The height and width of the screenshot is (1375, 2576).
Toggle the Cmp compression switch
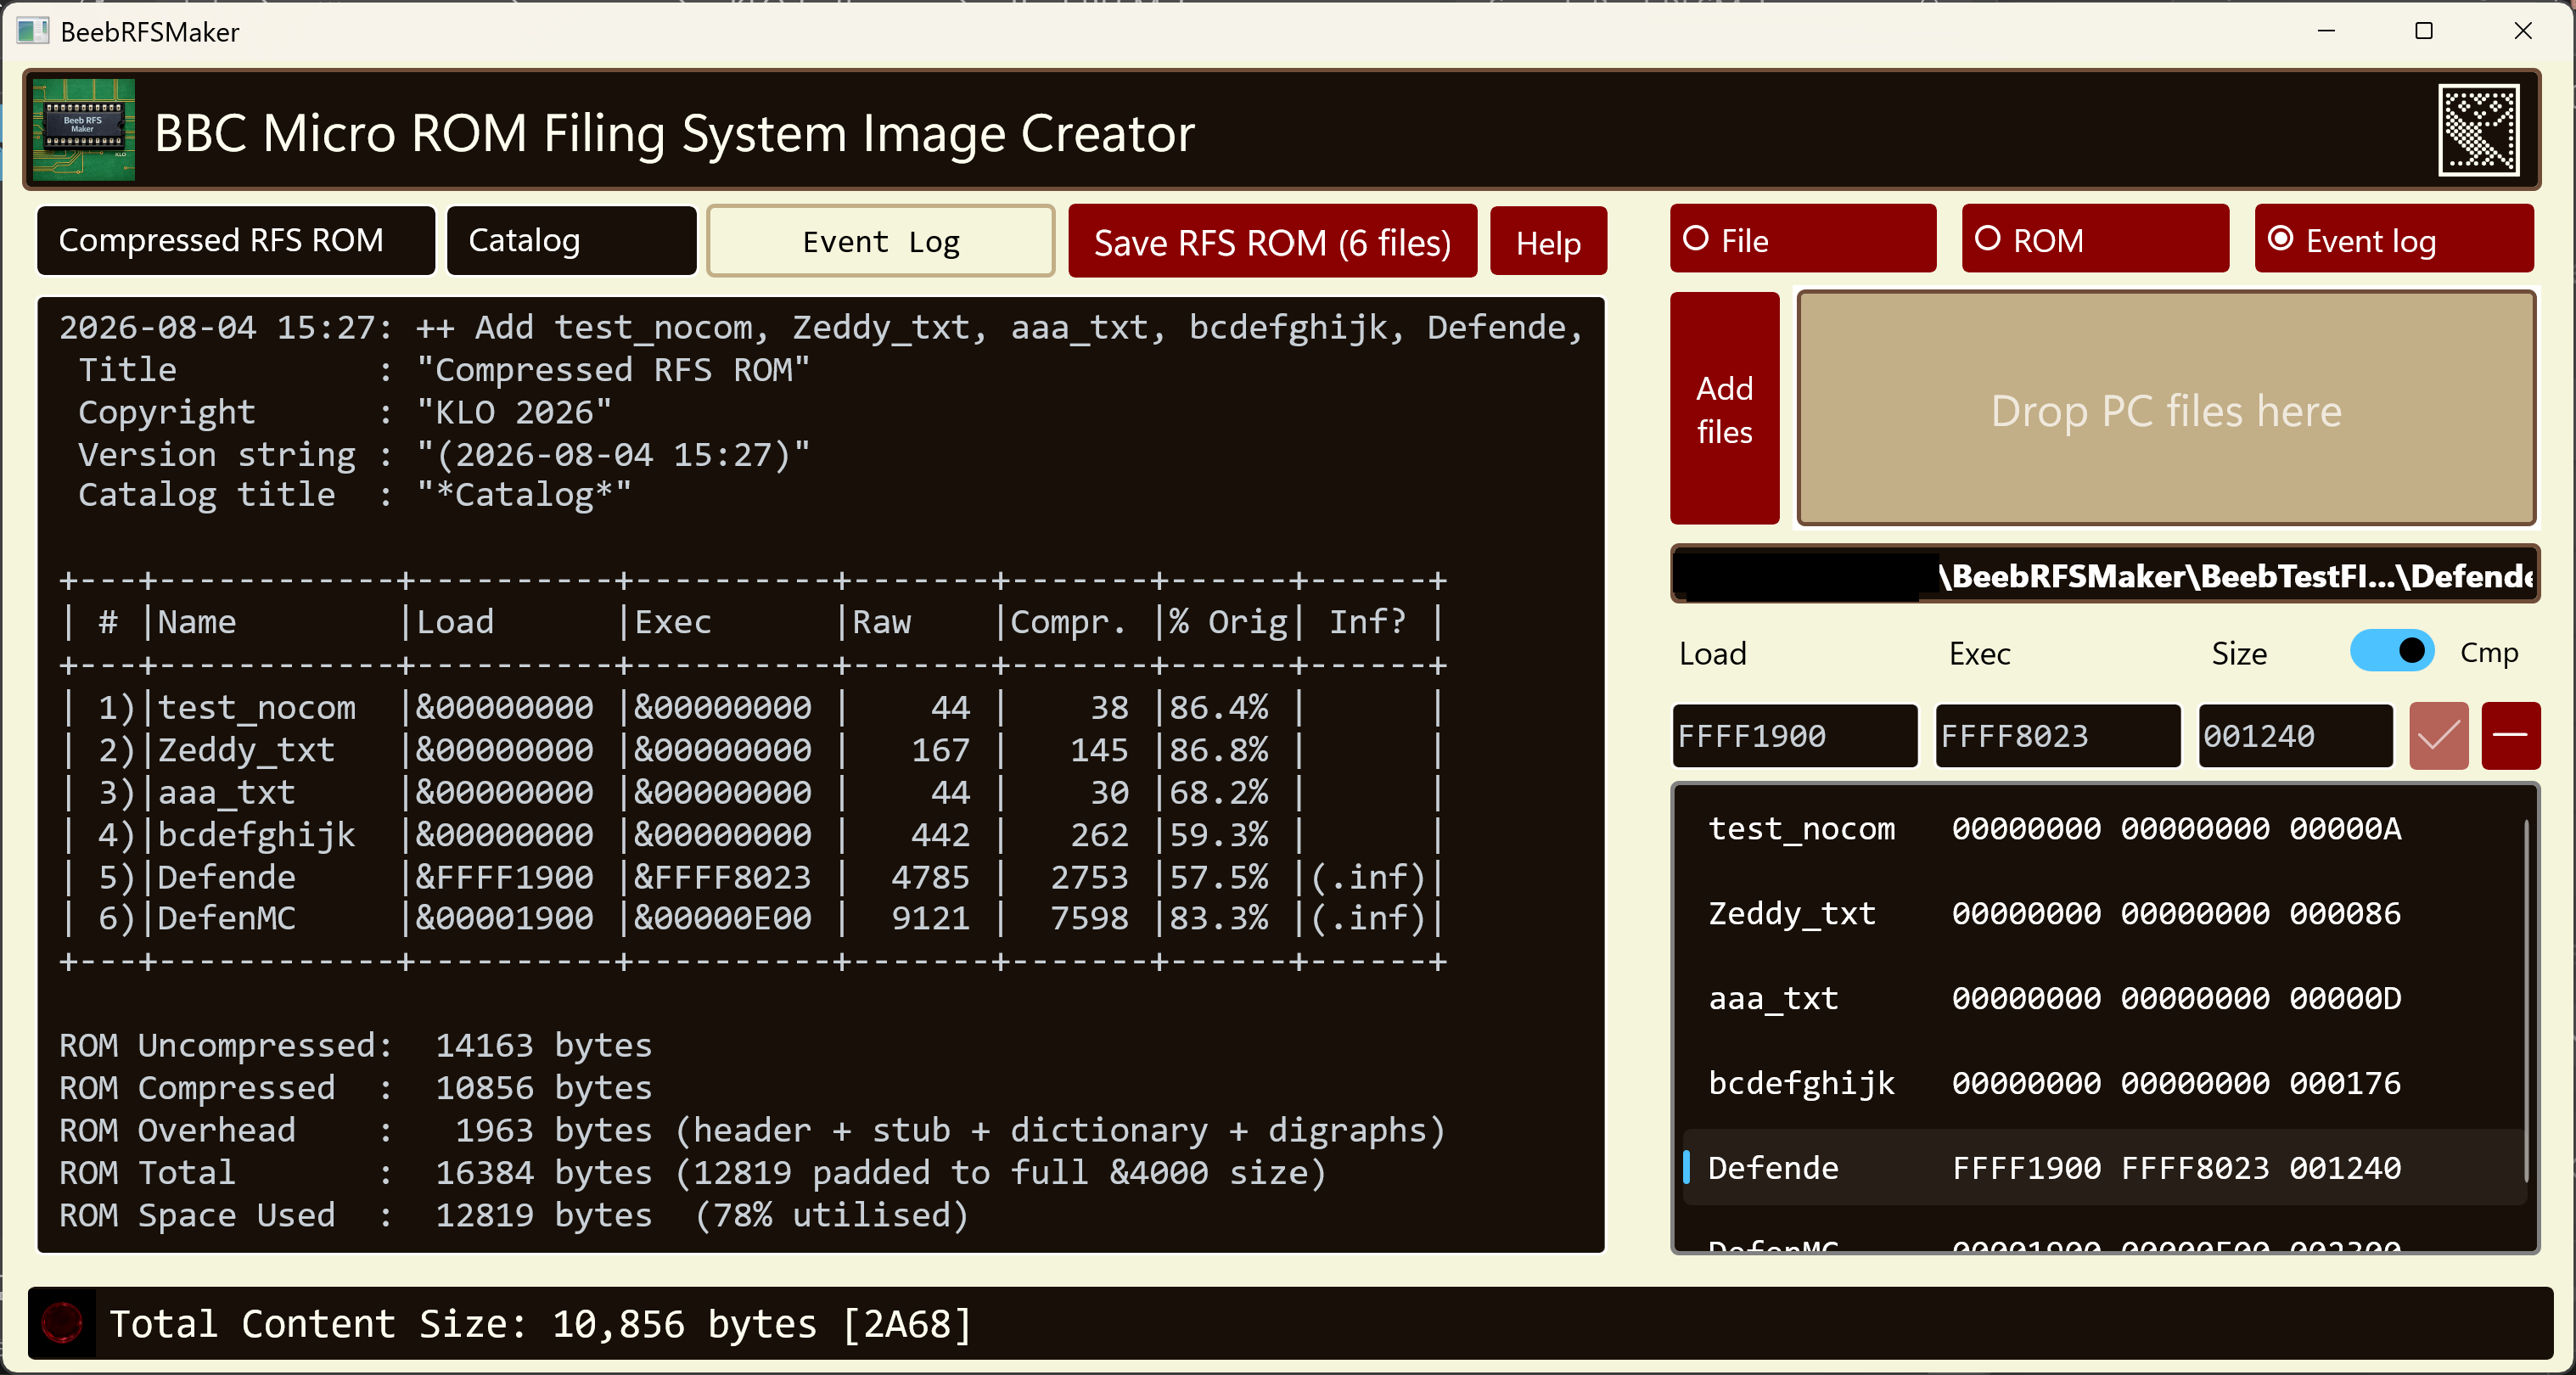pos(2391,651)
